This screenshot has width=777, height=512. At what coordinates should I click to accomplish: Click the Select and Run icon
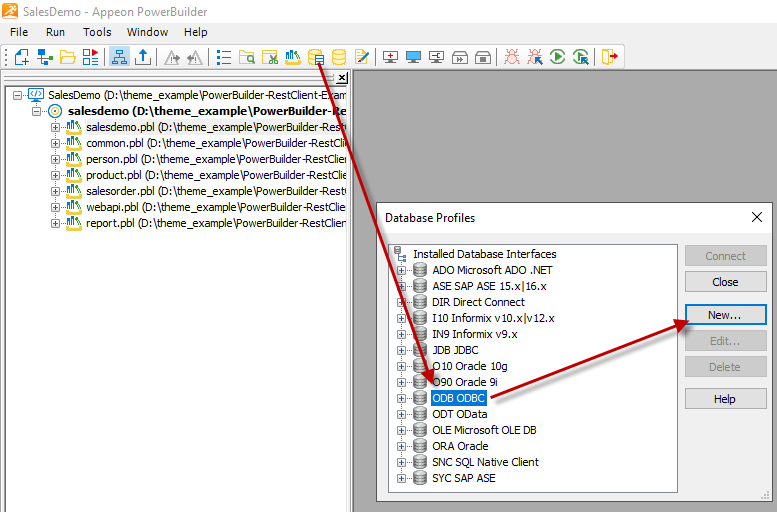[x=581, y=57]
